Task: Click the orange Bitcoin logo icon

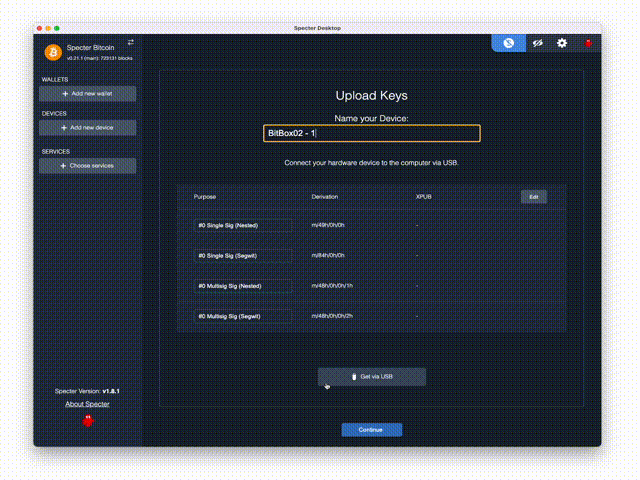Action: pos(53,52)
